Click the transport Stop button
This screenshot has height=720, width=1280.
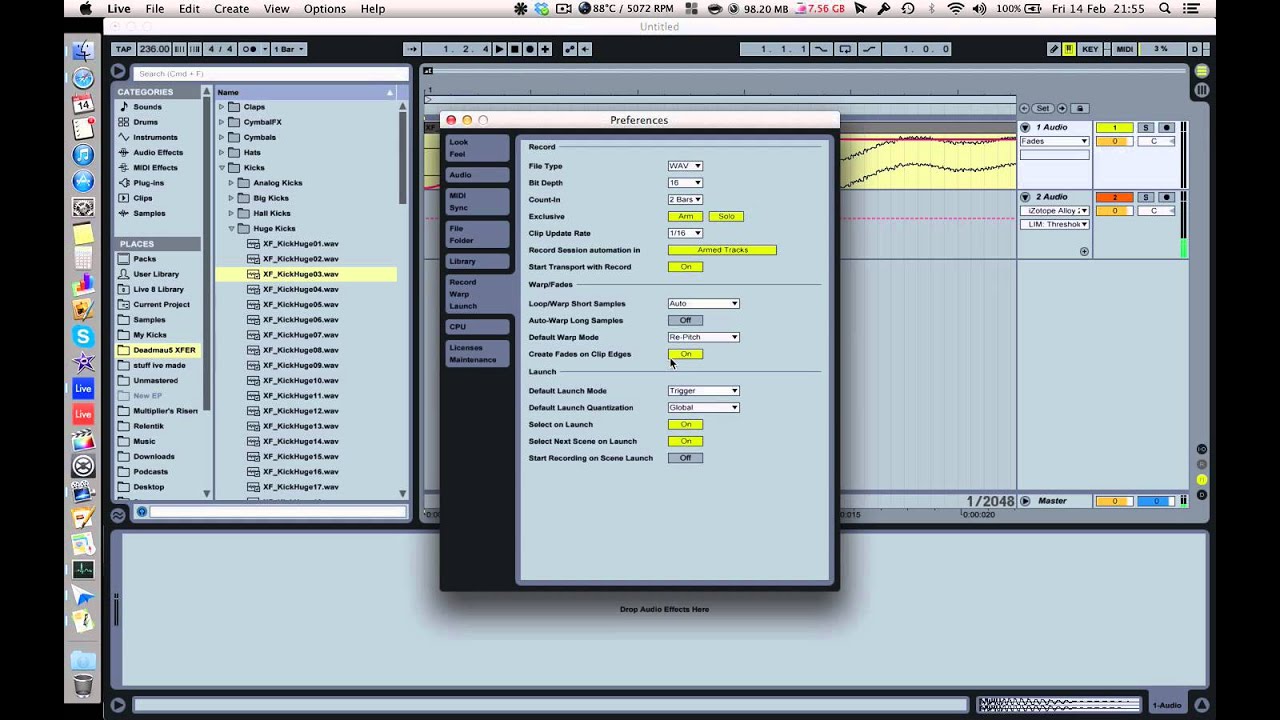pos(515,49)
